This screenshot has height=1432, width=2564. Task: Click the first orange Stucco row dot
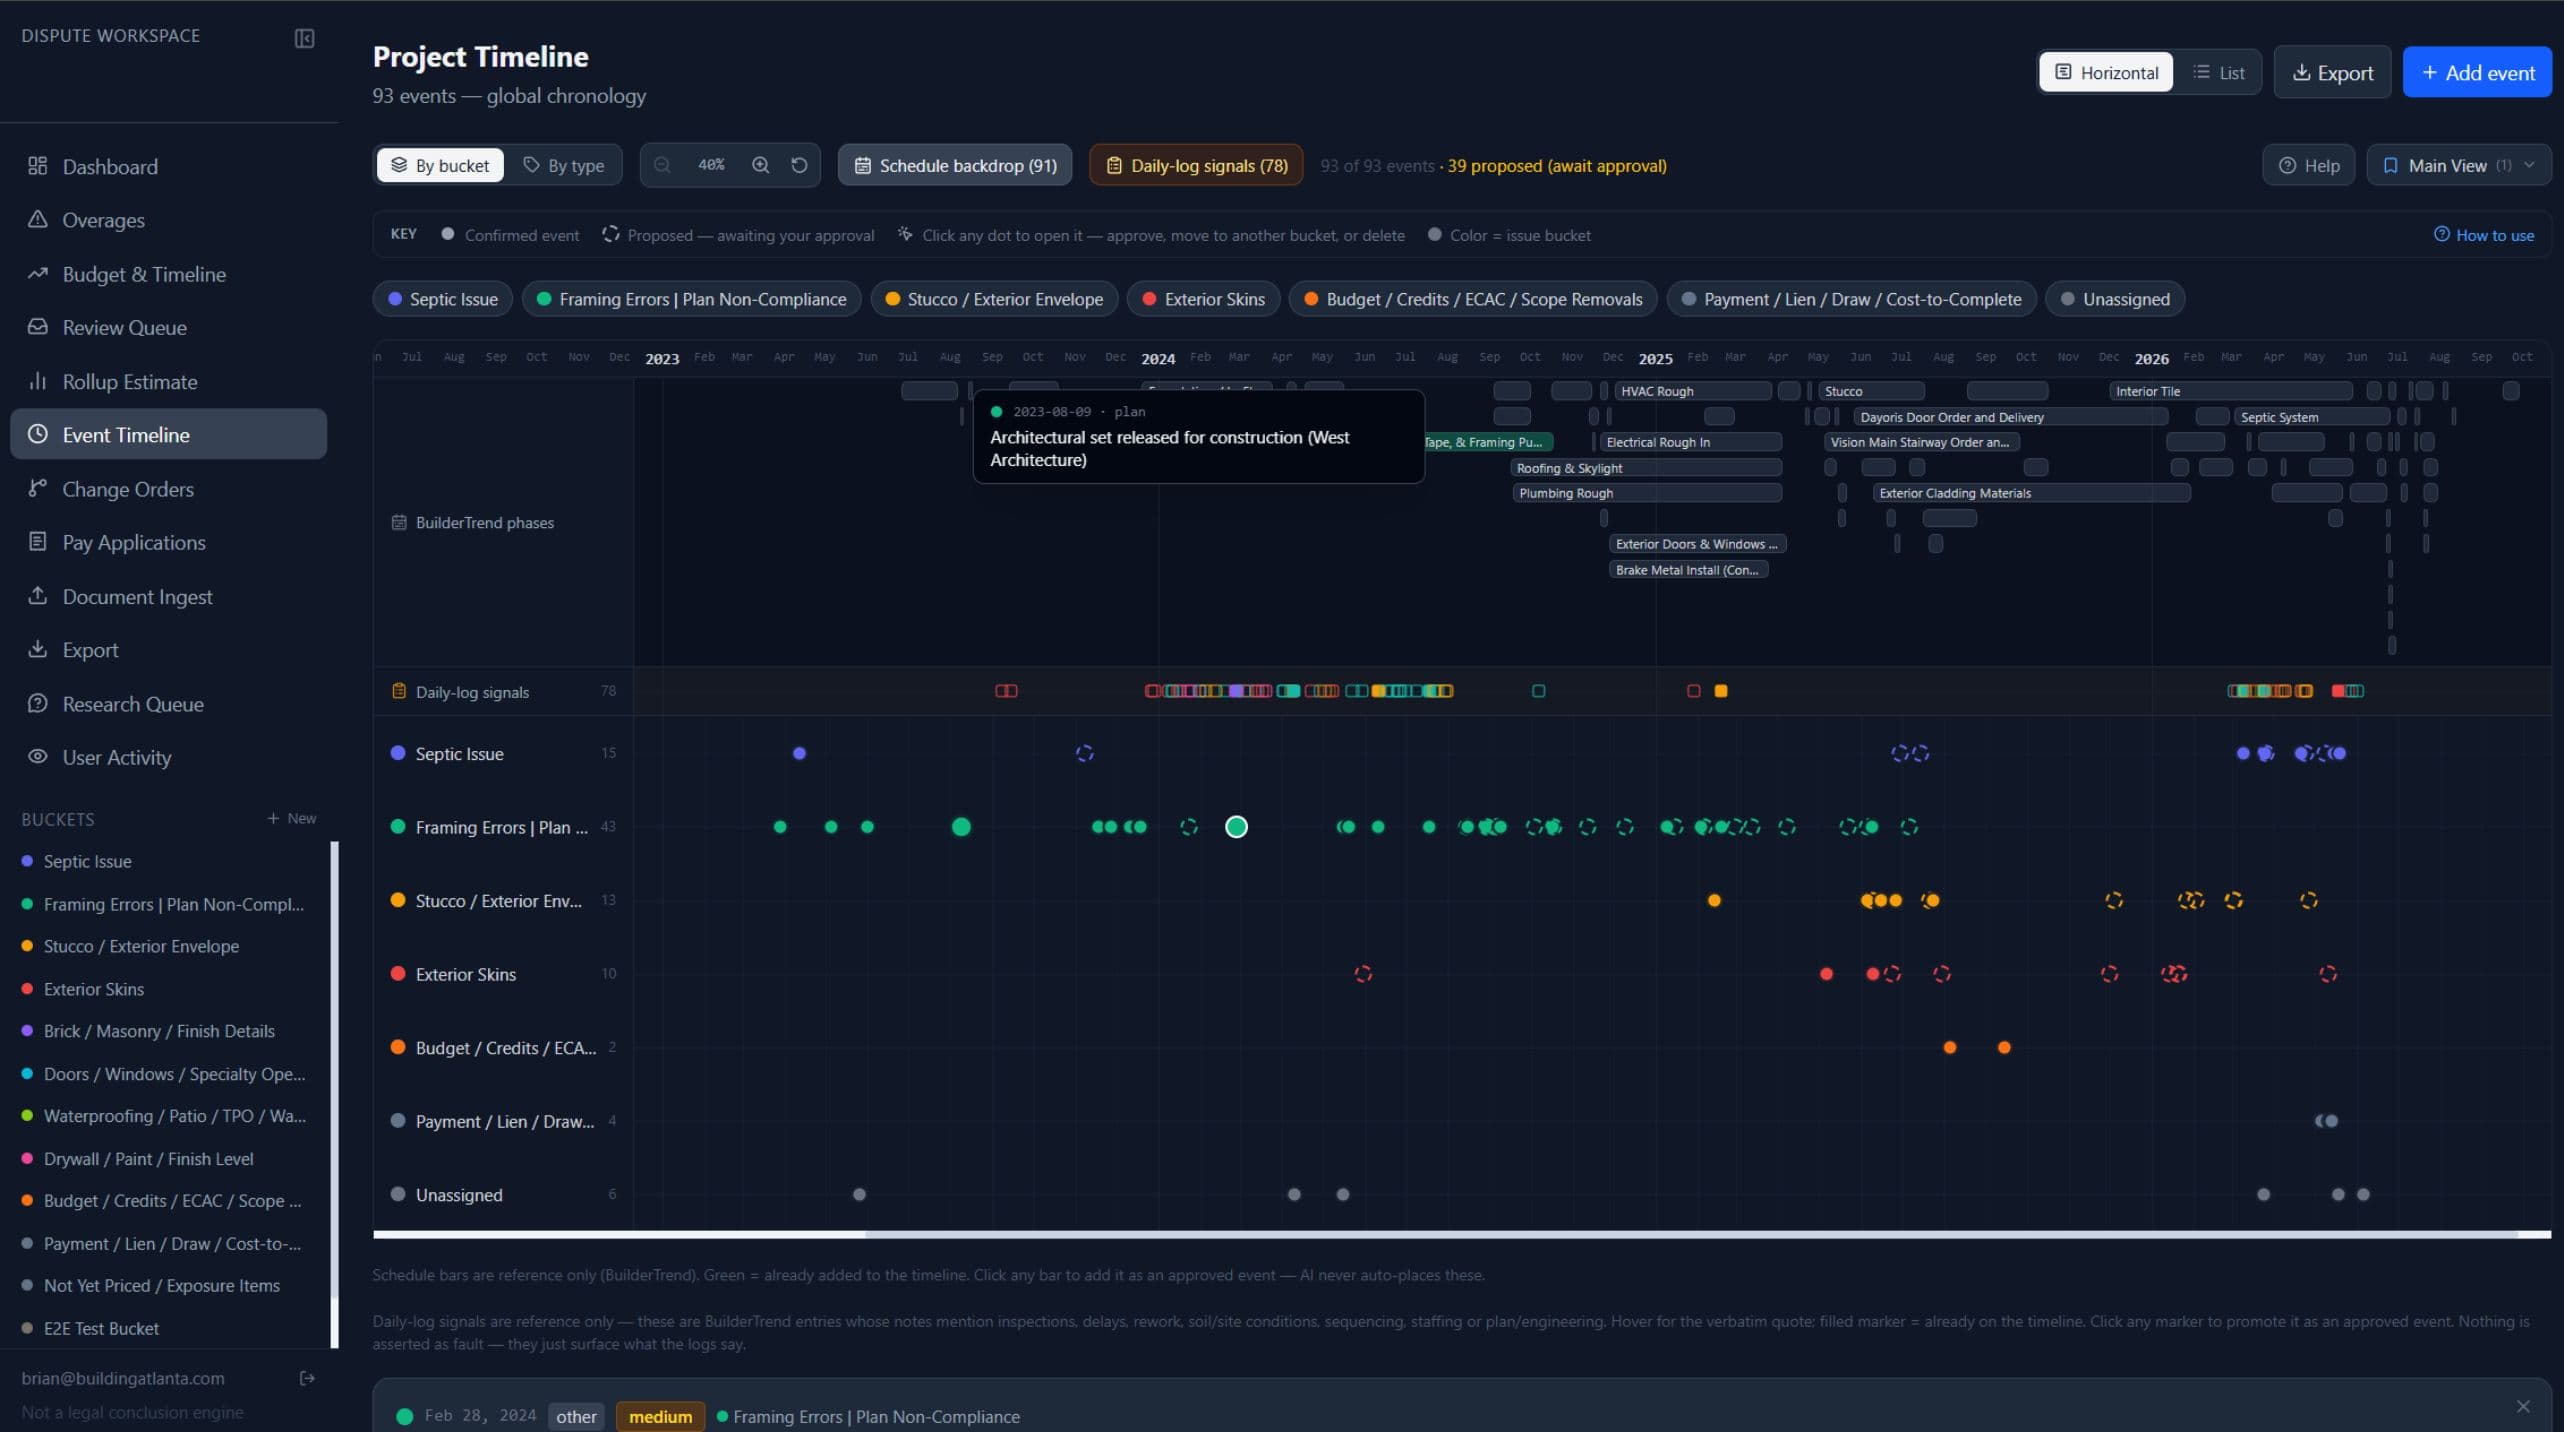[1714, 900]
